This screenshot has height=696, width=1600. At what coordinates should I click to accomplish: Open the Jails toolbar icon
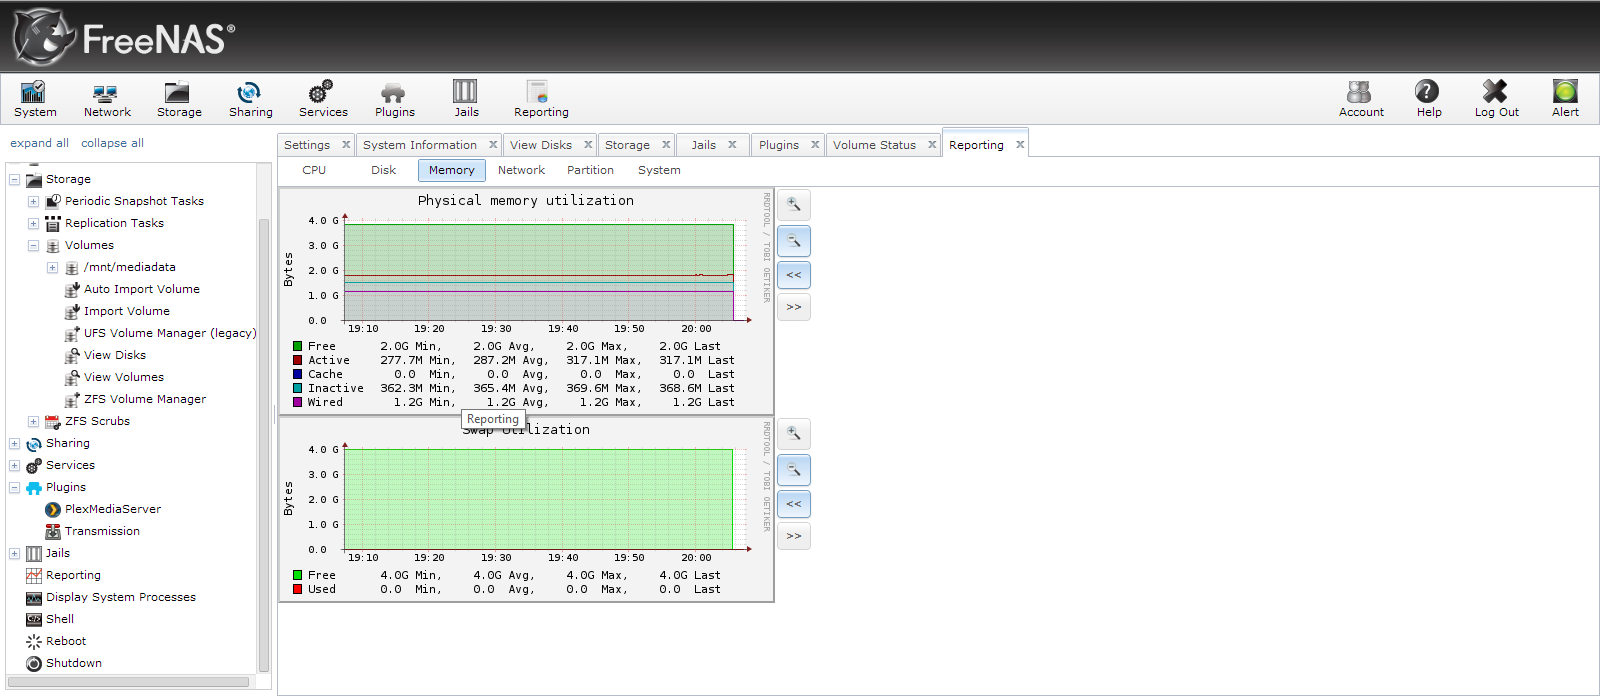(x=466, y=99)
